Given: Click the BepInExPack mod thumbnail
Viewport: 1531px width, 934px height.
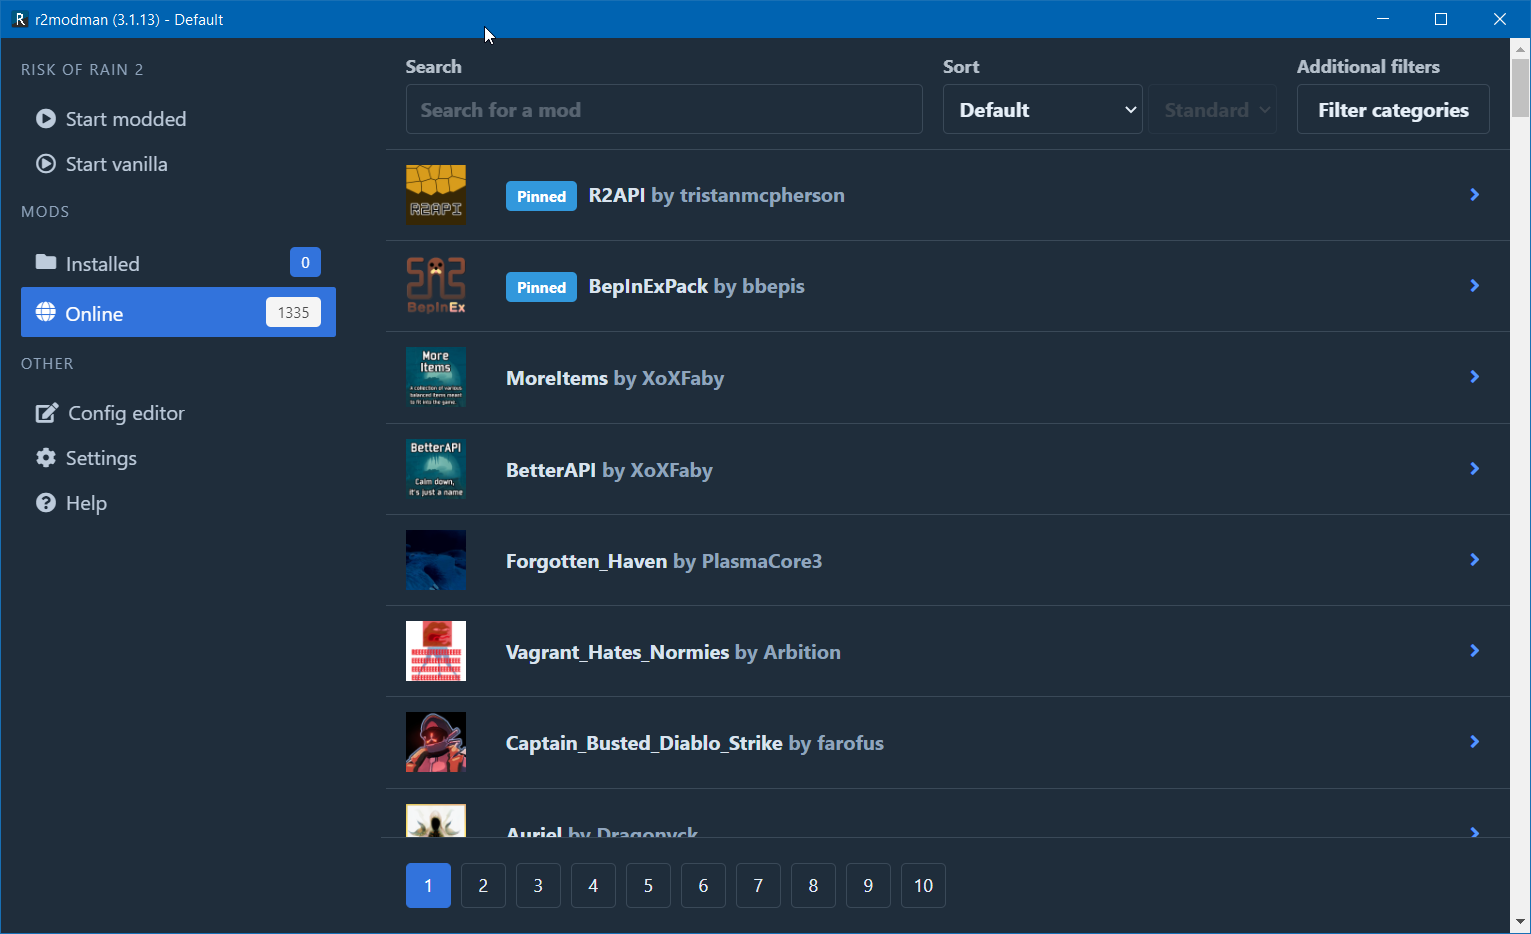Looking at the screenshot, I should (436, 286).
